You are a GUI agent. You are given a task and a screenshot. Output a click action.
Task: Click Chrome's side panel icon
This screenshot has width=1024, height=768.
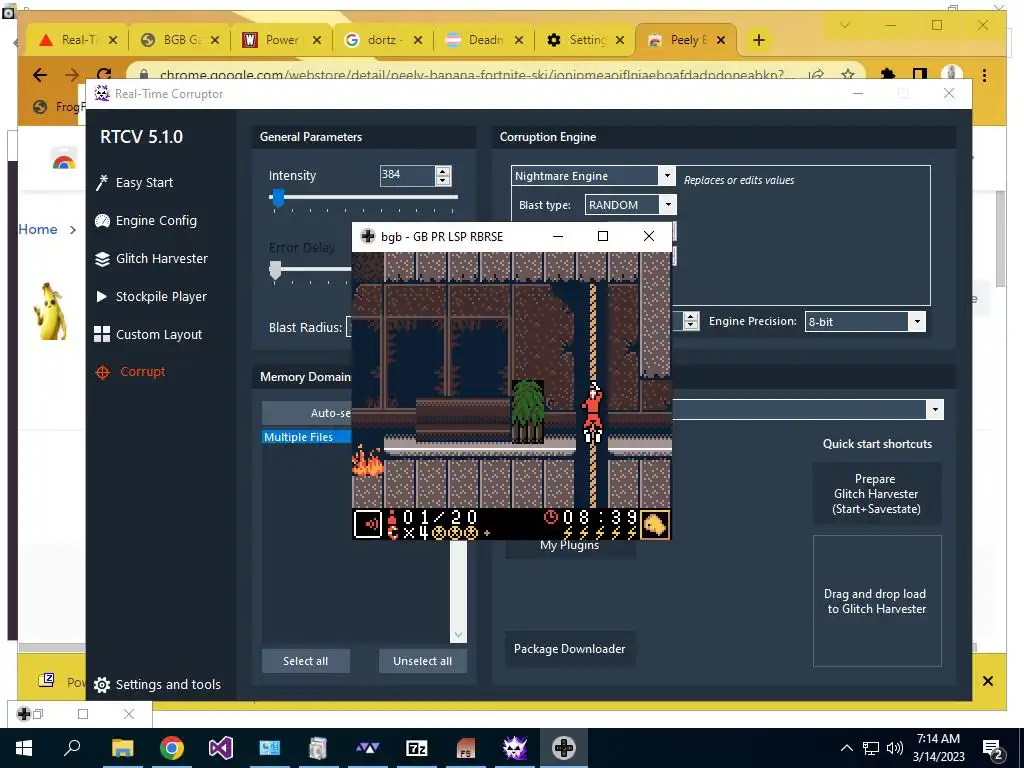(x=920, y=74)
